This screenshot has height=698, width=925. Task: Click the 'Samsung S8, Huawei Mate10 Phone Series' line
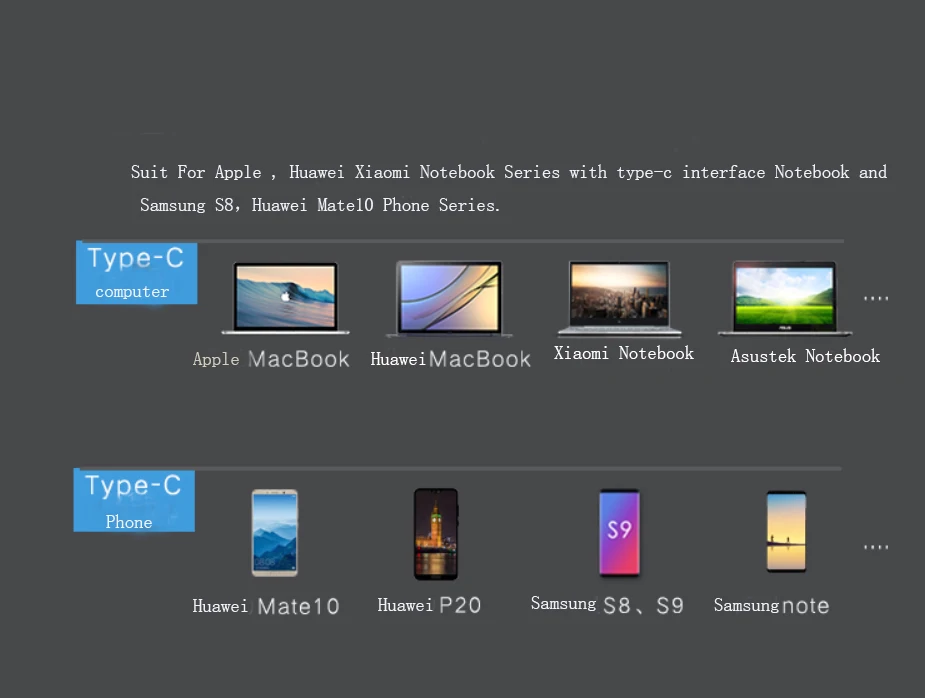coord(320,205)
